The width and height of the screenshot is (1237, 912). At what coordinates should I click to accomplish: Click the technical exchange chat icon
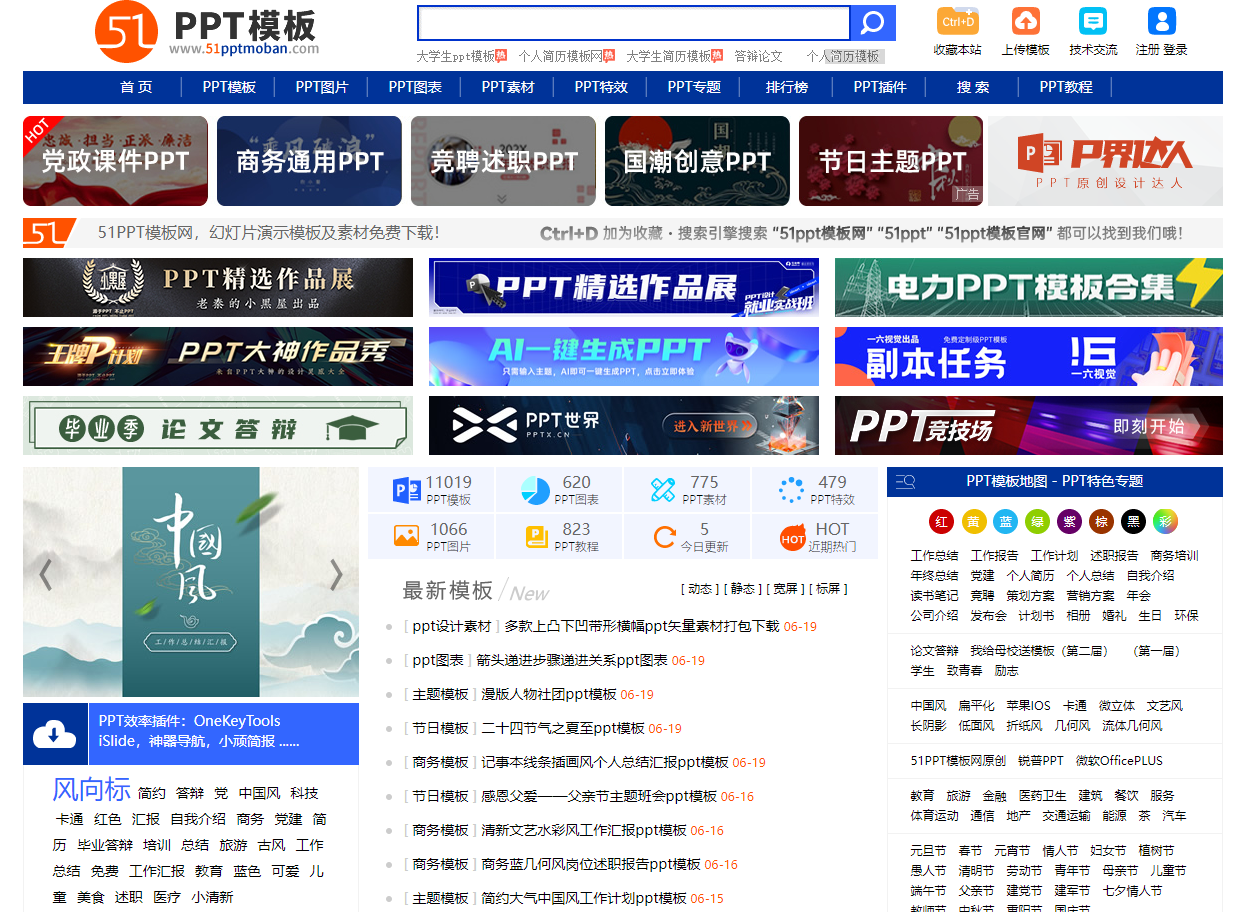pos(1093,21)
